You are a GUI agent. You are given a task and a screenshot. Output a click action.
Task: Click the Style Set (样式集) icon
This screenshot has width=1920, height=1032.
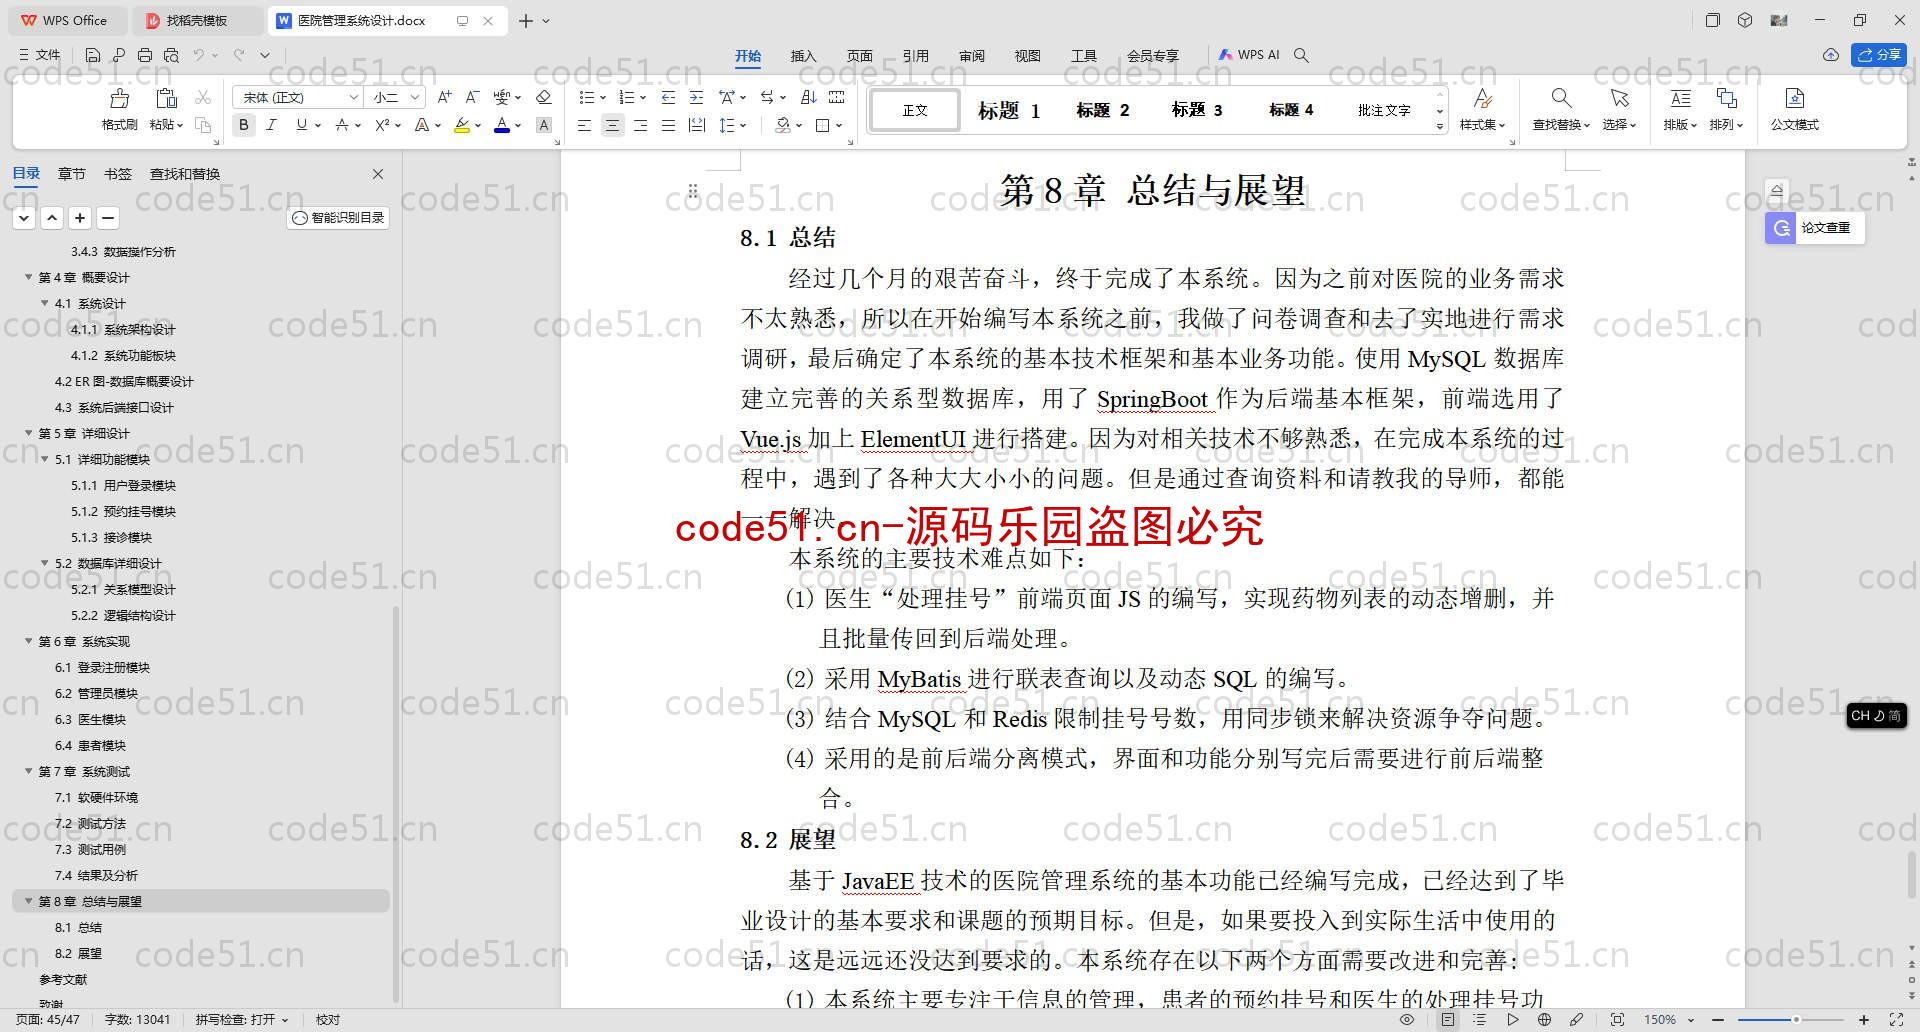tap(1482, 98)
